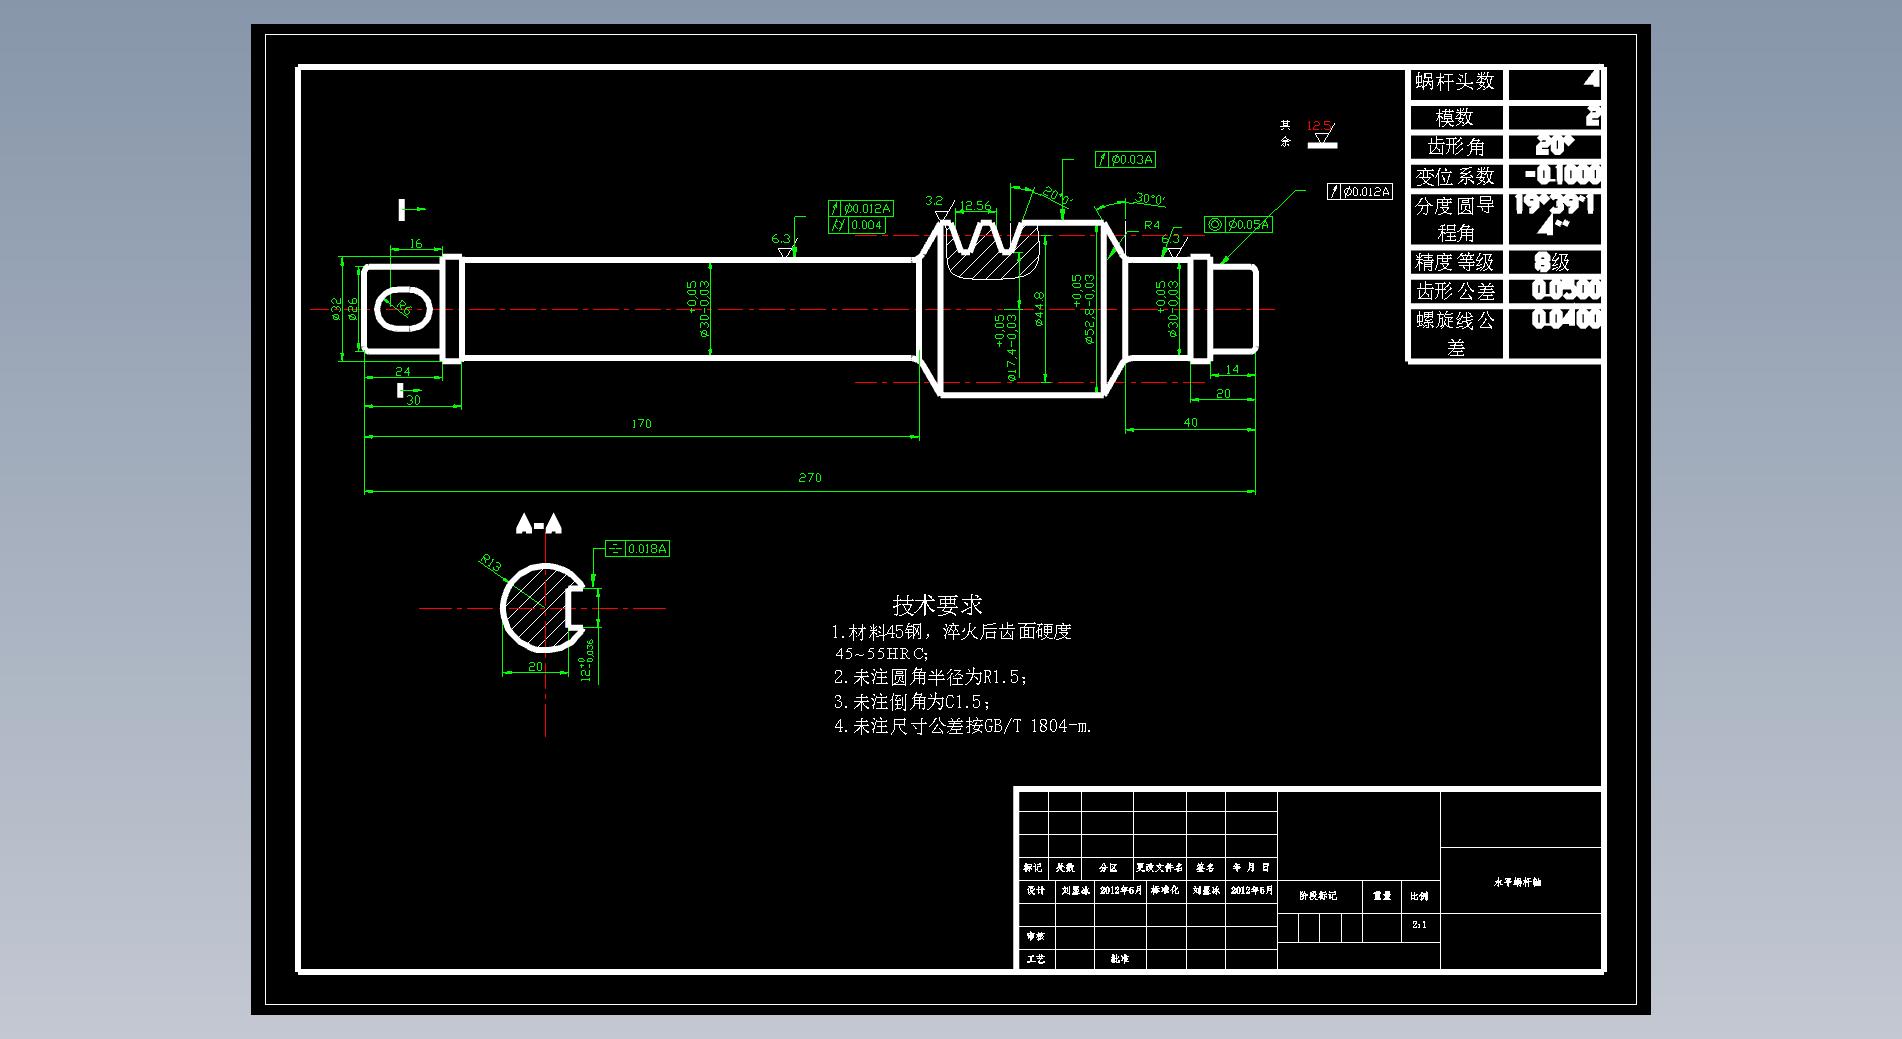Click the 20°0' angle dimension
Screen dimensions: 1902x1039
tap(1056, 195)
